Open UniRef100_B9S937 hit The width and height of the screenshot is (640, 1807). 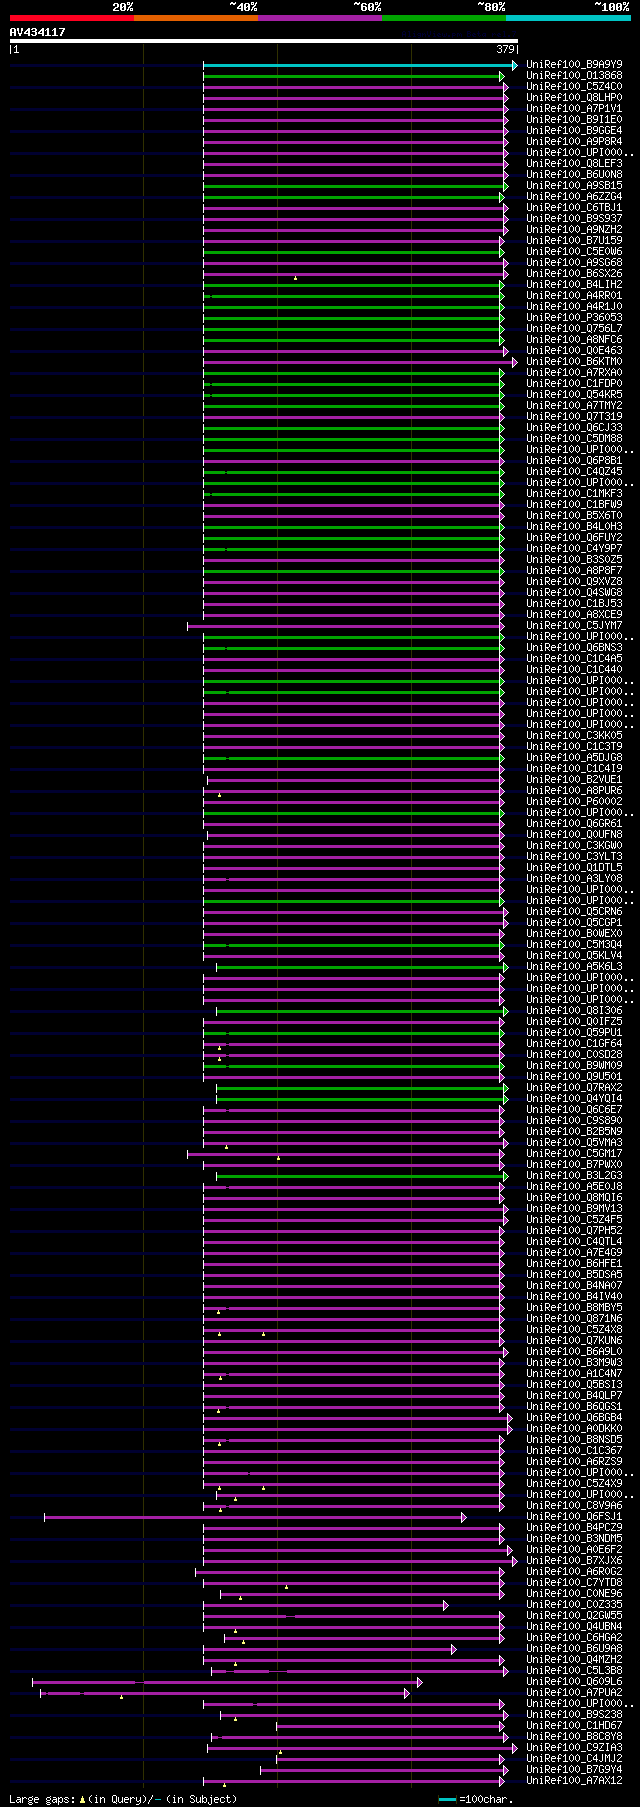point(575,219)
